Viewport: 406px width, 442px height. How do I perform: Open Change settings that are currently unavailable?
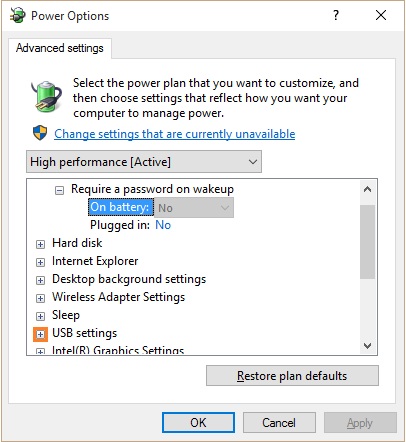tap(175, 134)
